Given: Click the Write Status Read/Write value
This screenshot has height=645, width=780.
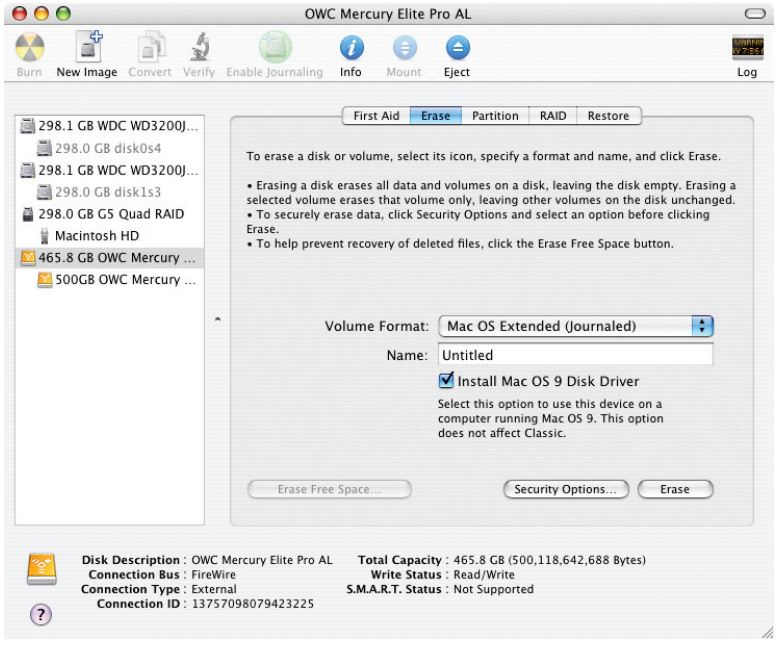Looking at the screenshot, I should click(x=484, y=574).
